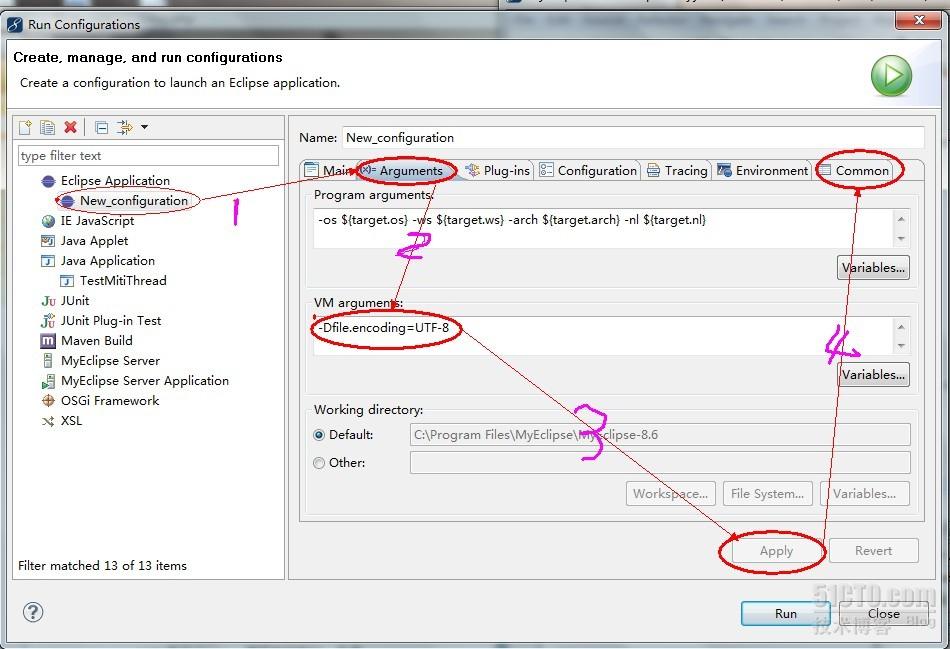Click the OSGi Framework icon
The height and width of the screenshot is (649, 950).
click(x=48, y=401)
